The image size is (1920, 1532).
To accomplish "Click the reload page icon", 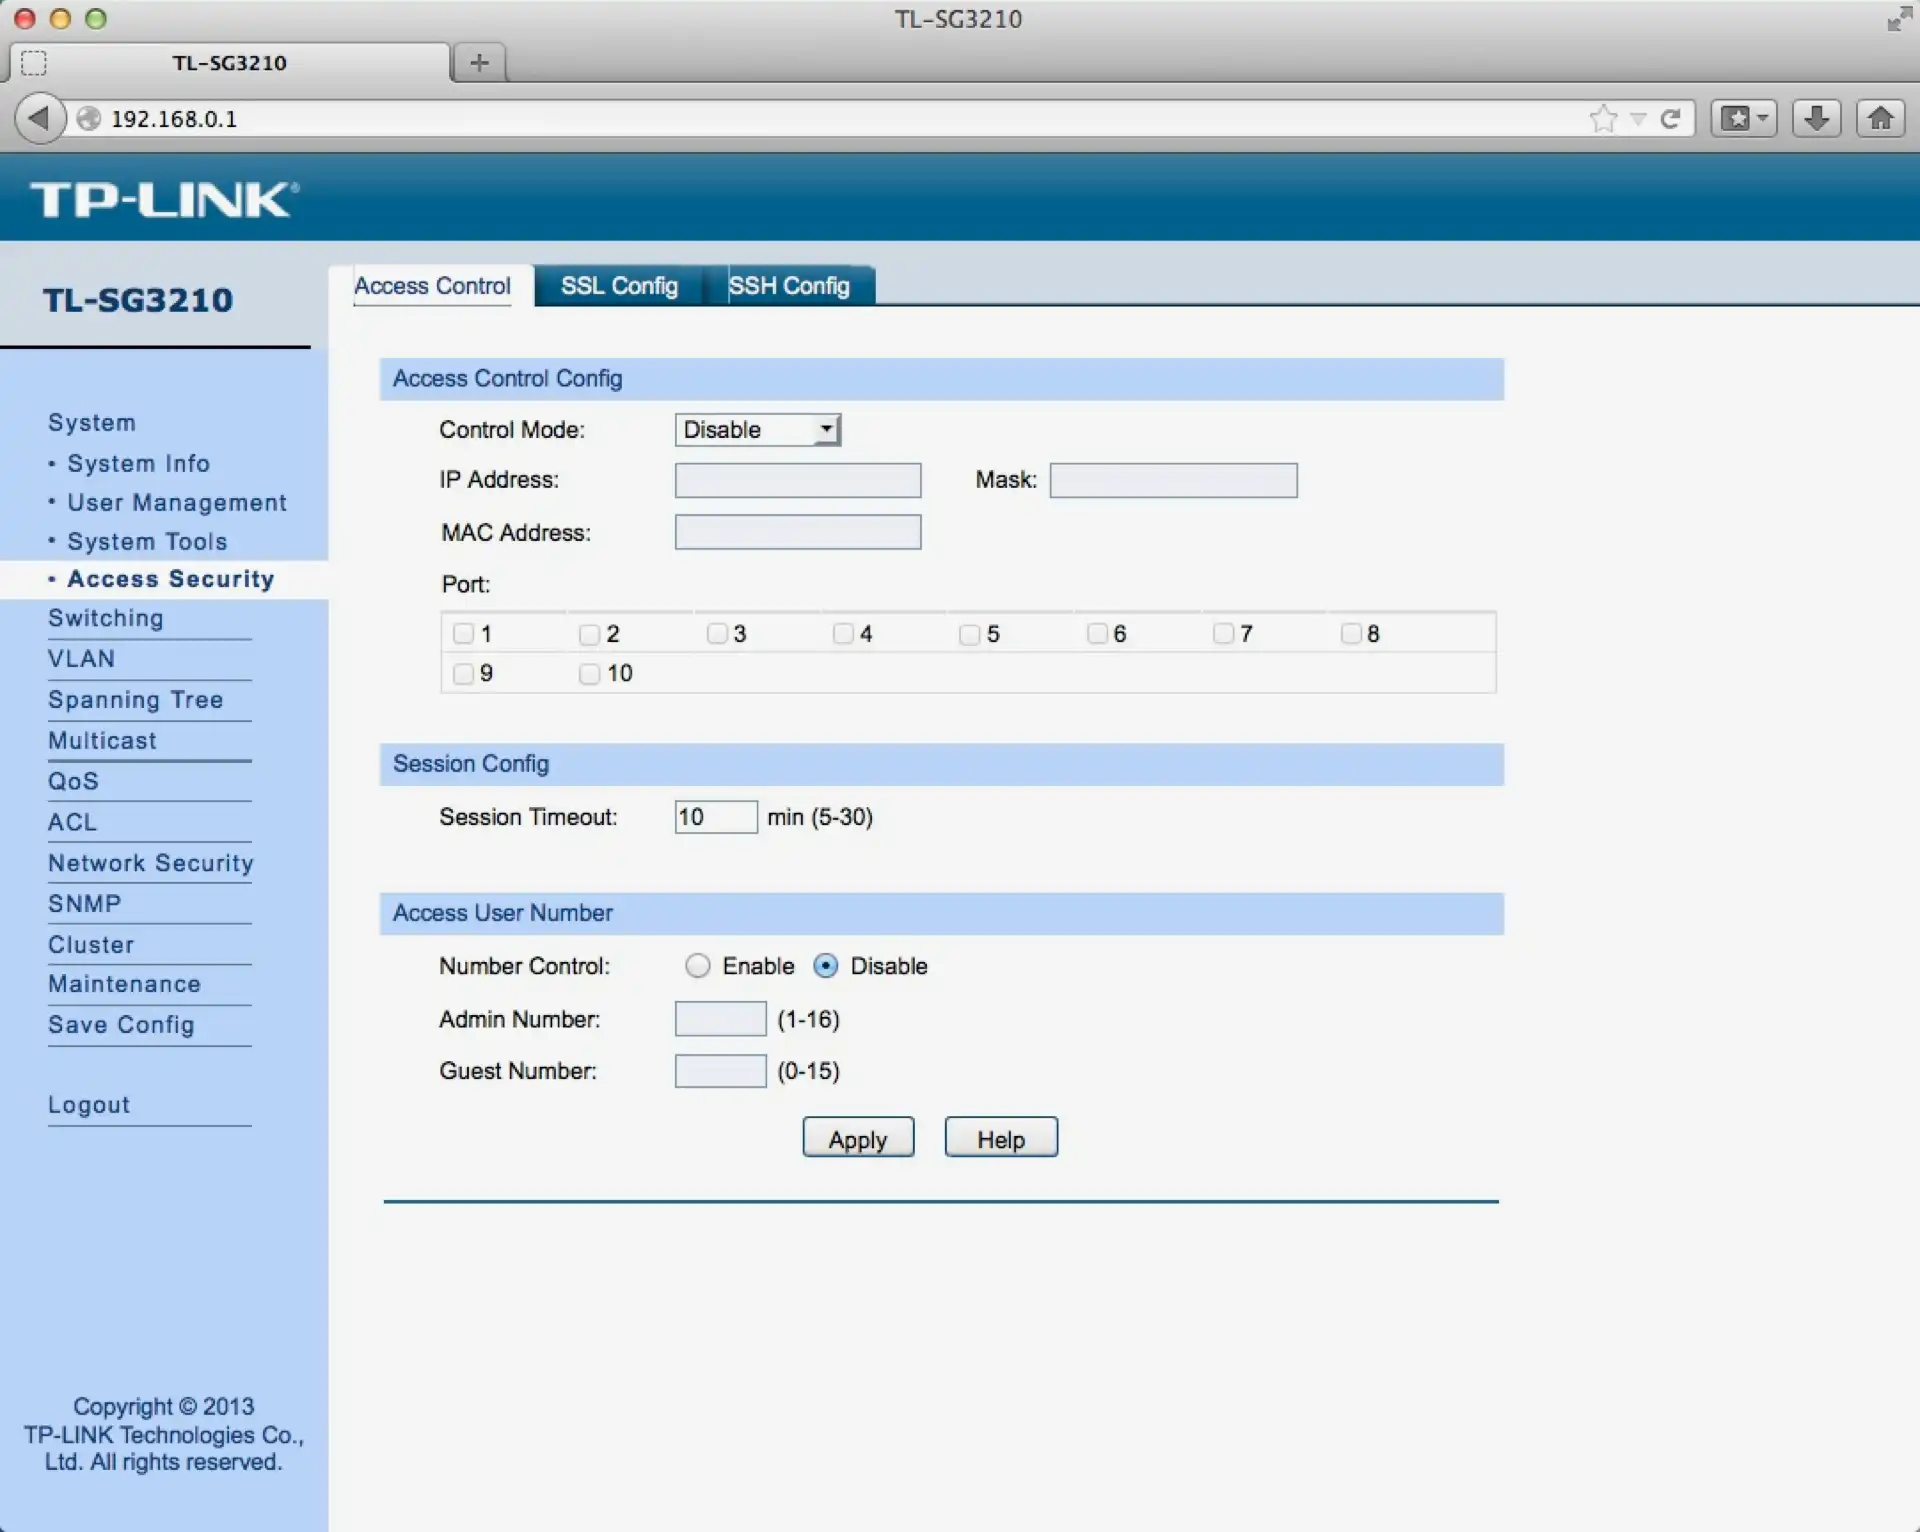I will (1670, 119).
